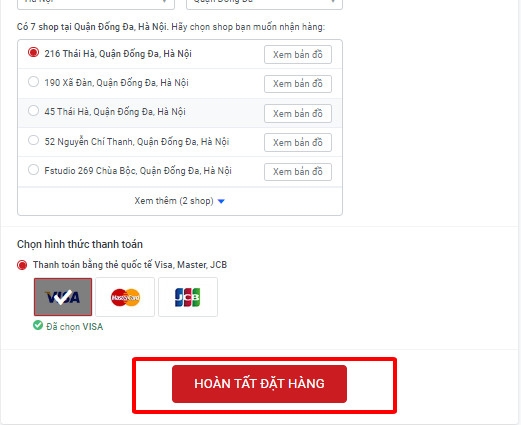Choose 45 Thái Hà shop radio option
Viewport: 521px width, 425px height.
tap(33, 110)
